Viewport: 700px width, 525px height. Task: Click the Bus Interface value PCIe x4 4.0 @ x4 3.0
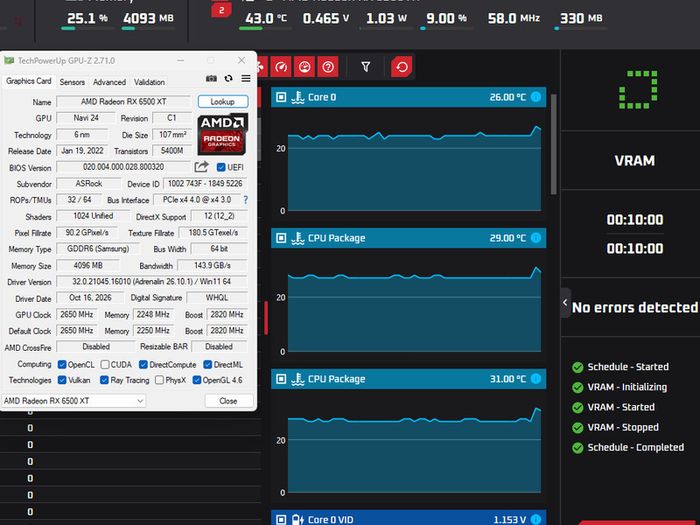click(x=197, y=200)
